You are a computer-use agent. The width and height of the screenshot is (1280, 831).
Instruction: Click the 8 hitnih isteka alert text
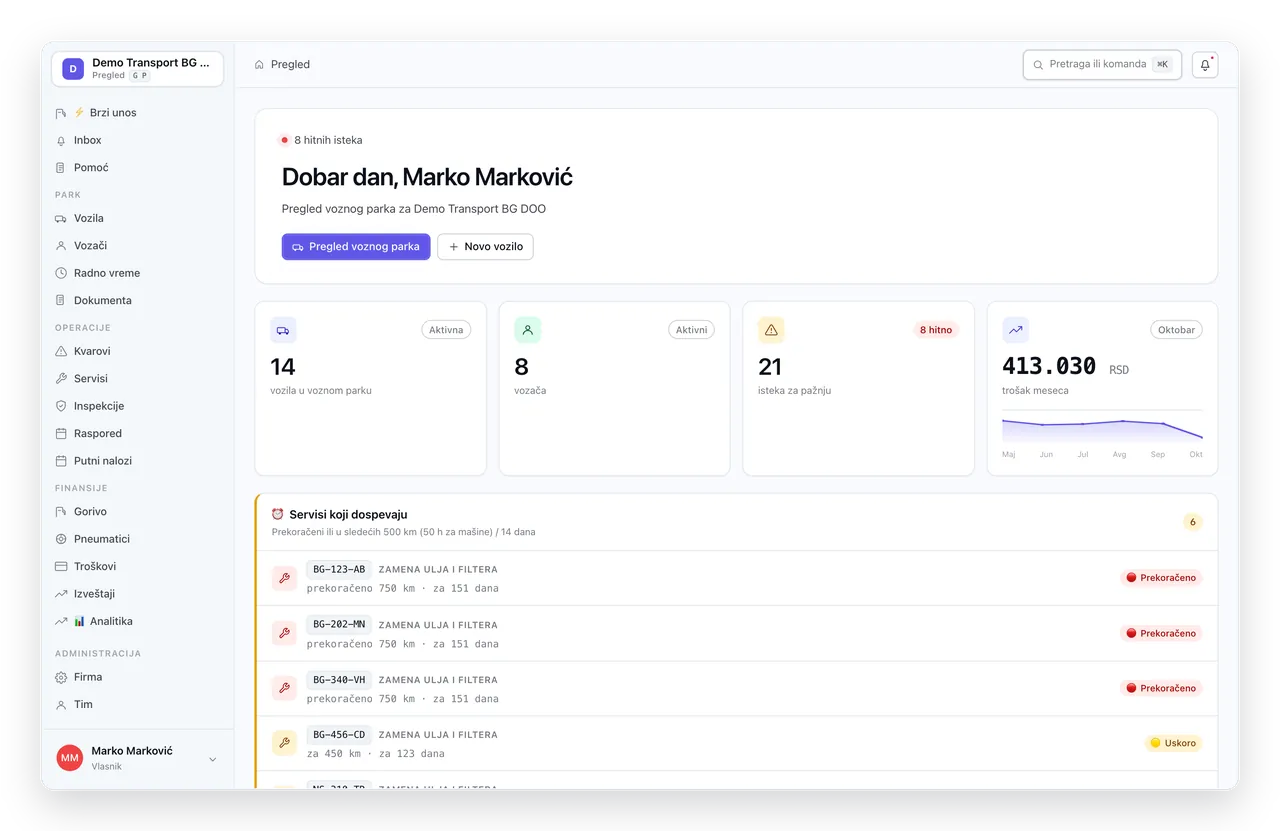(328, 140)
